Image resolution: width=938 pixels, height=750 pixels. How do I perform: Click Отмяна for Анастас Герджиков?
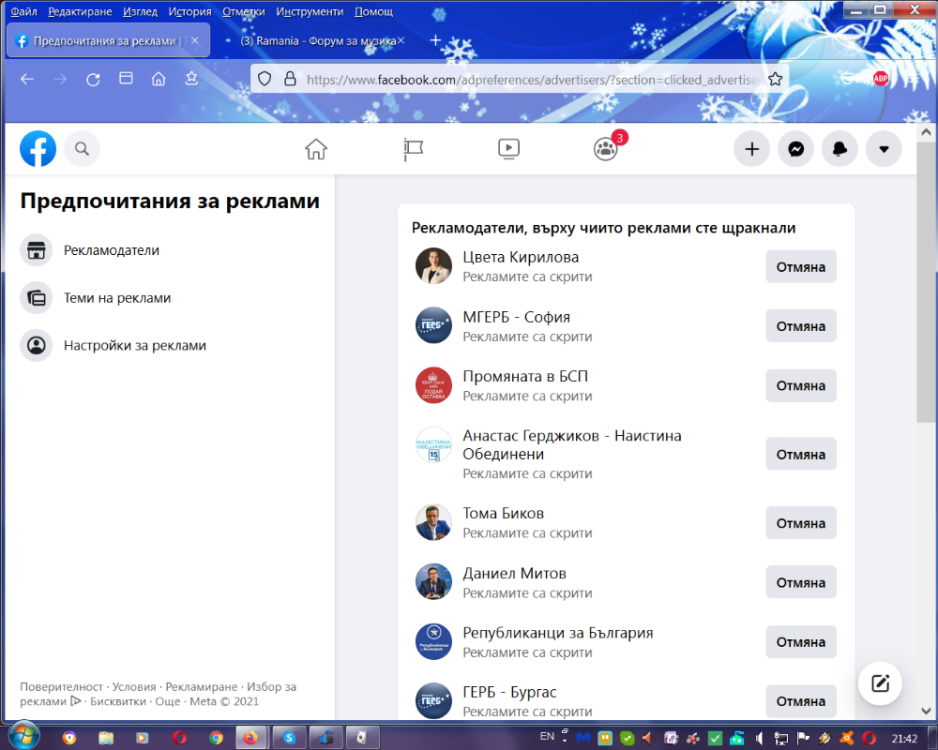point(800,454)
